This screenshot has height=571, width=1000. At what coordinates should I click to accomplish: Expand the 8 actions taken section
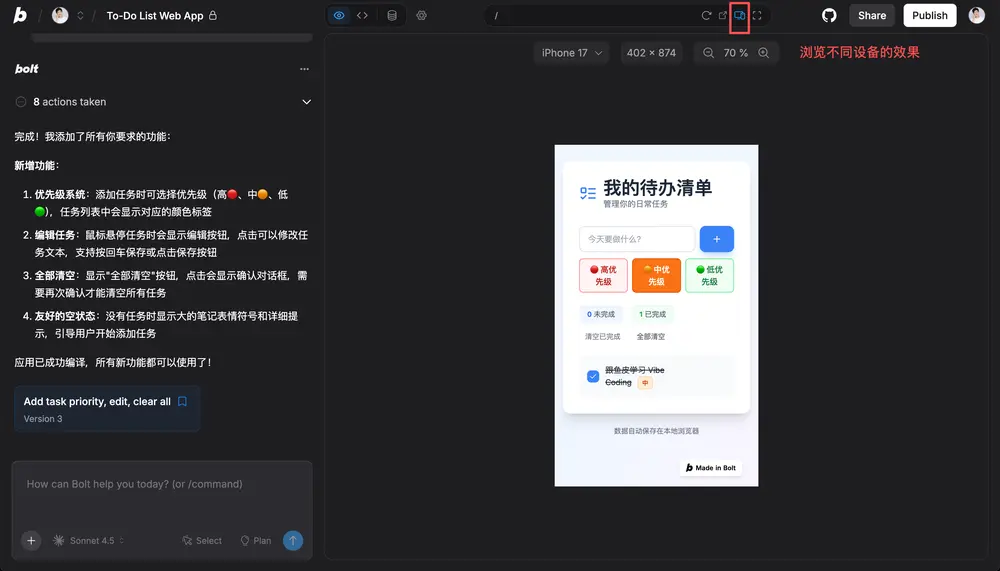coord(306,101)
